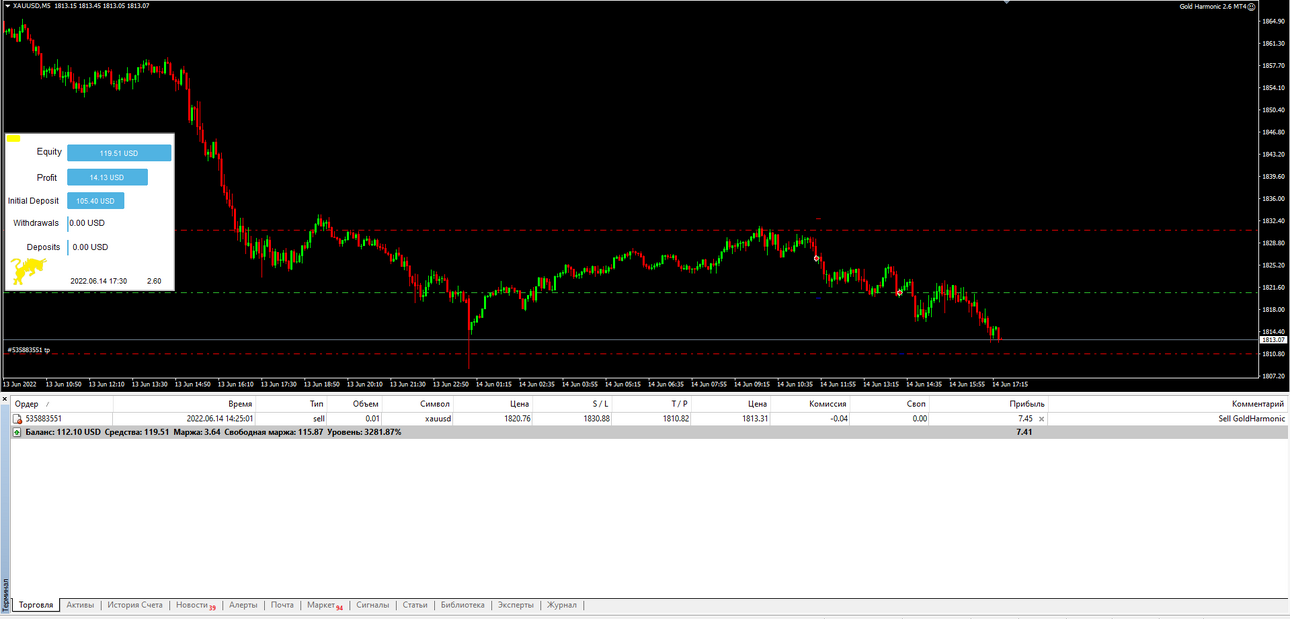Sort by the Прибыль column header
The image size is (1290, 619).
pyautogui.click(x=989, y=404)
